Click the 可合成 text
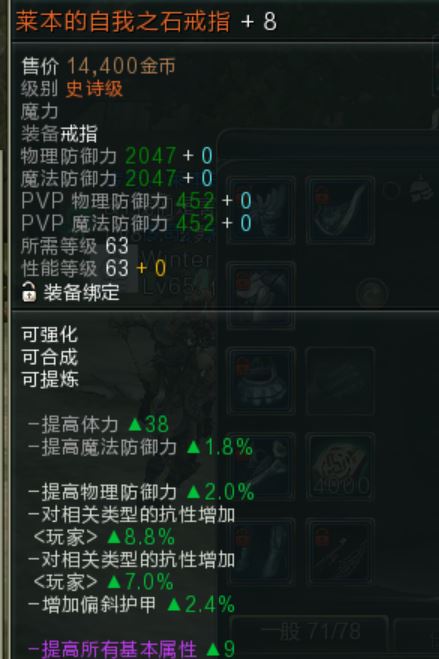The width and height of the screenshot is (439, 659). click(x=50, y=357)
